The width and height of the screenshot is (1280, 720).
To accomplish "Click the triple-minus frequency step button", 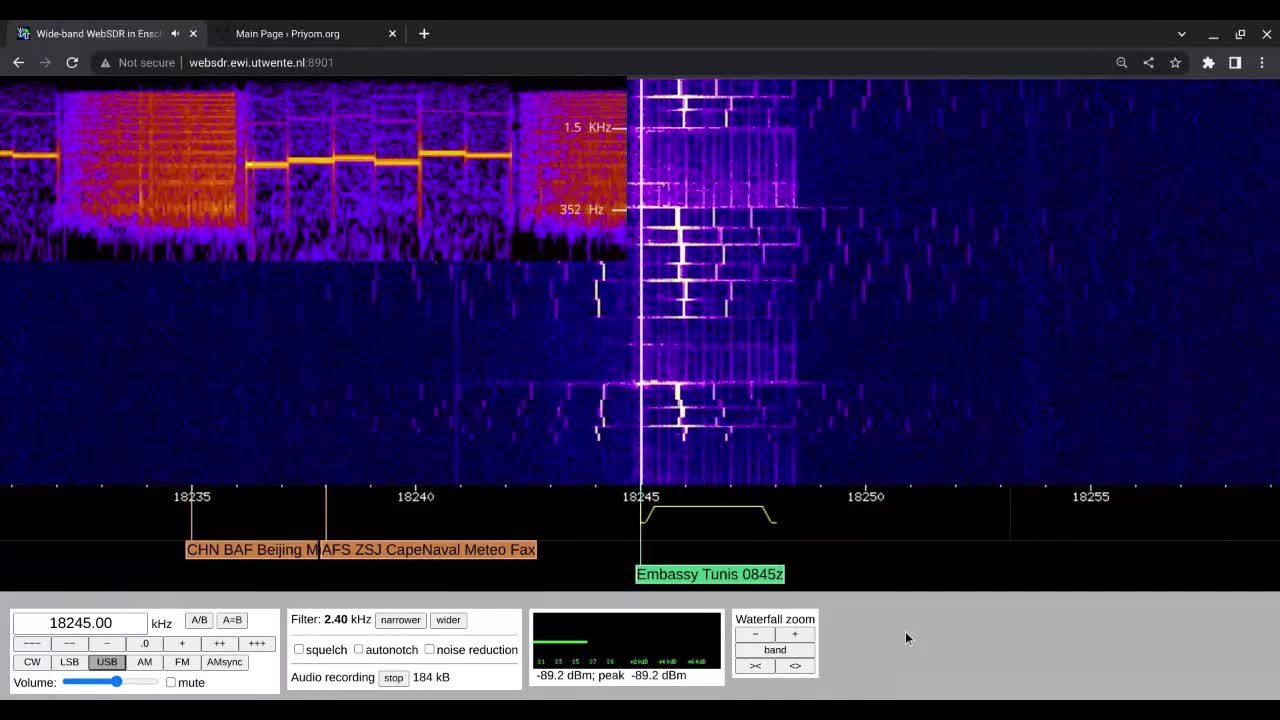I will click(32, 643).
